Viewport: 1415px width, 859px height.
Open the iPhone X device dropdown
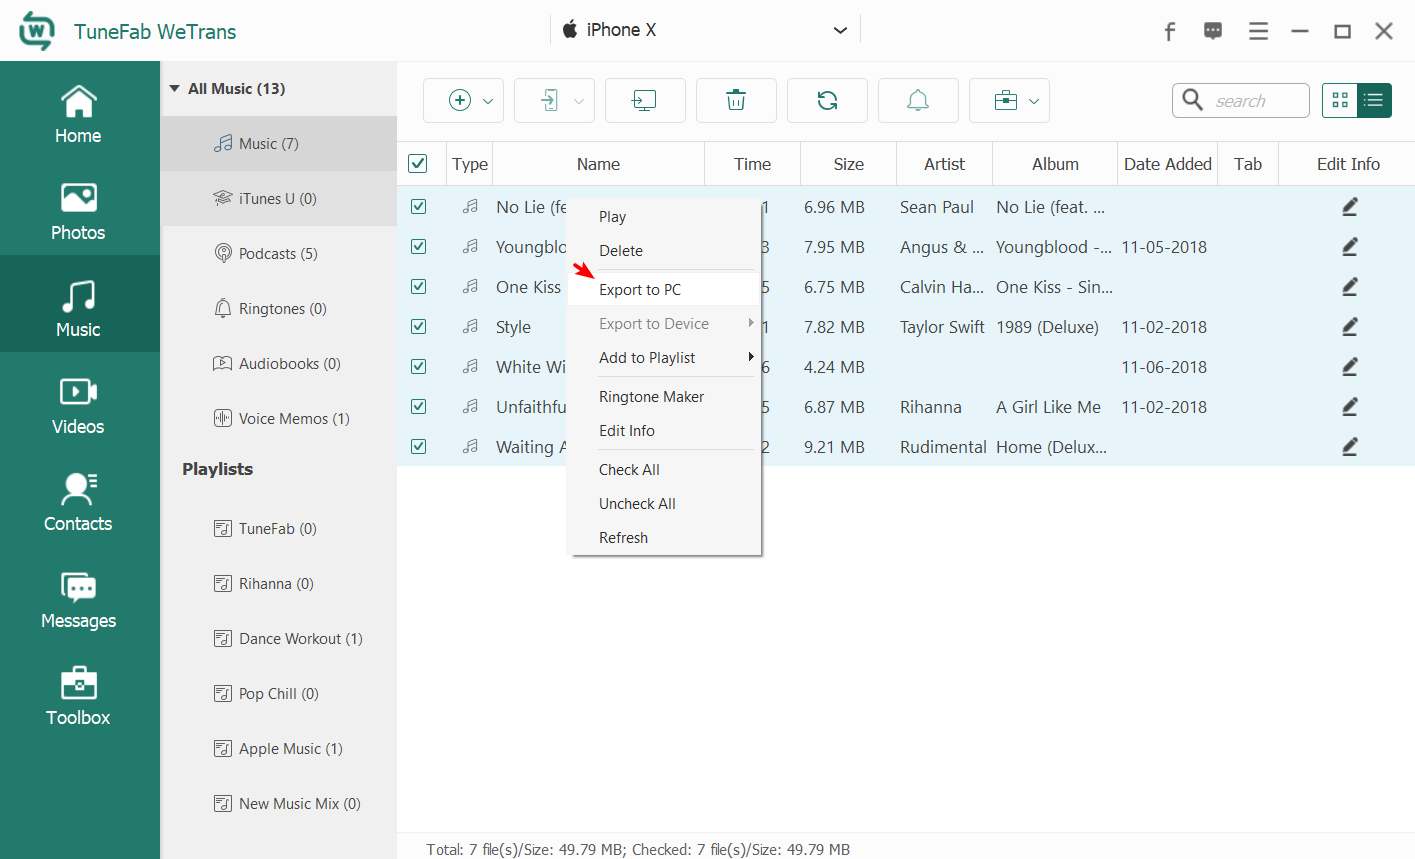pyautogui.click(x=705, y=30)
